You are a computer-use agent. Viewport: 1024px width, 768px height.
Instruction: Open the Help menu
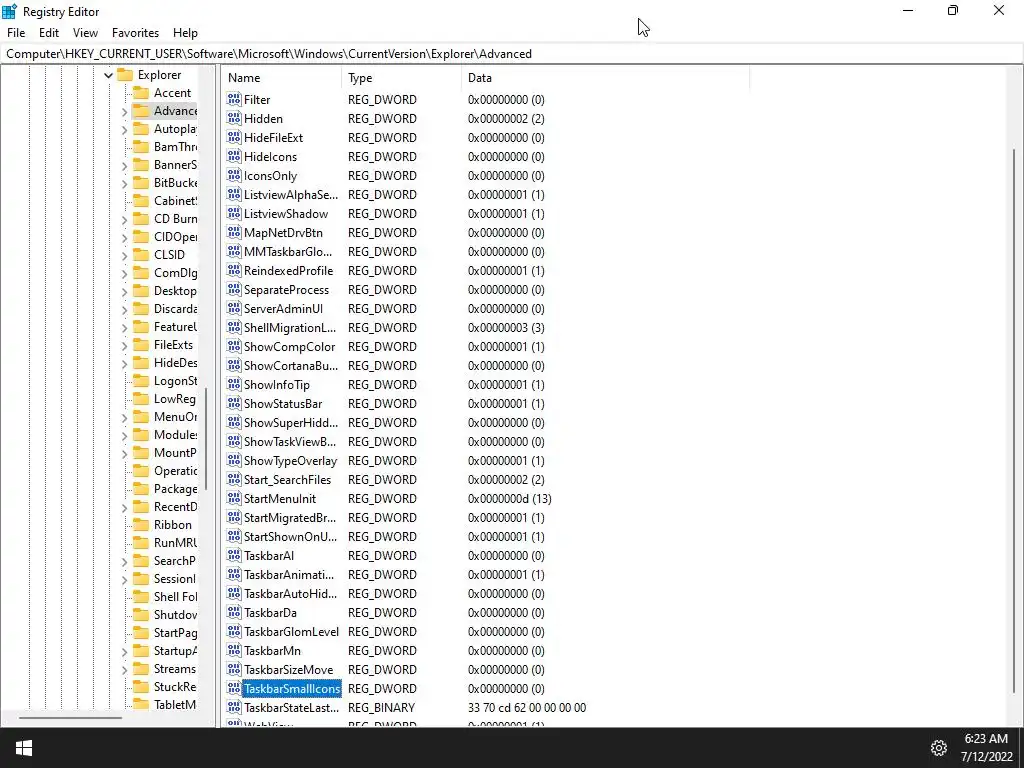[x=185, y=33]
